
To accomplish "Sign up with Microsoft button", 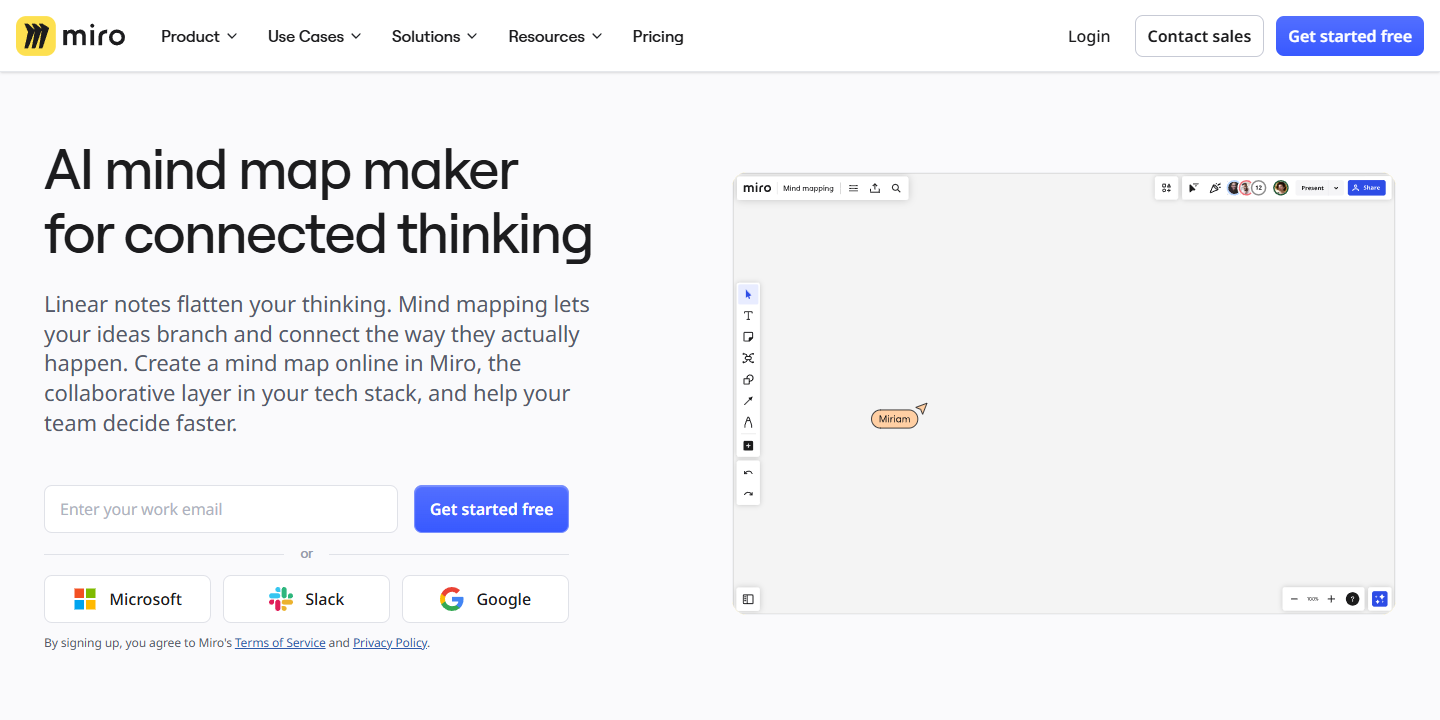I will (x=127, y=599).
